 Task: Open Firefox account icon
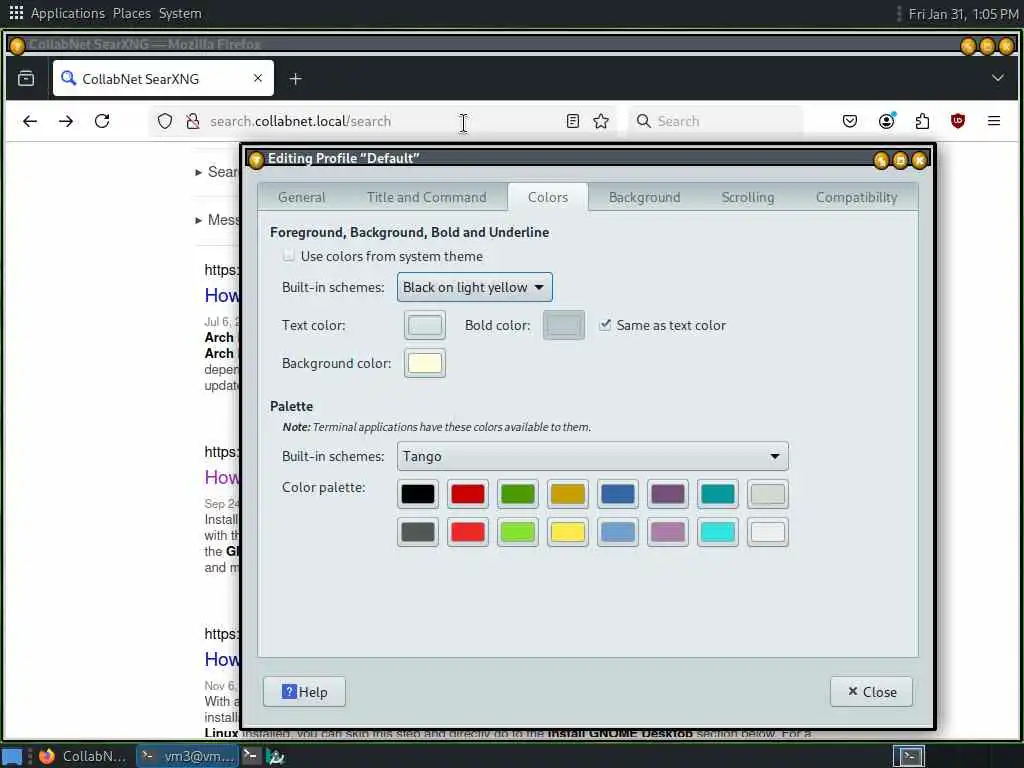point(886,121)
